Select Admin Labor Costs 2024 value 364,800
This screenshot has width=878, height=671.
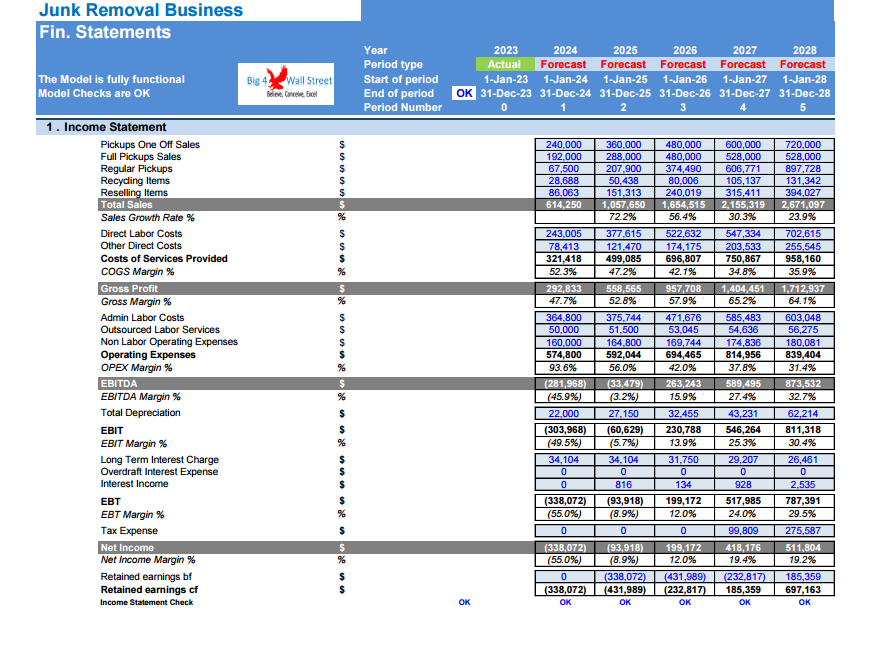pyautogui.click(x=564, y=318)
